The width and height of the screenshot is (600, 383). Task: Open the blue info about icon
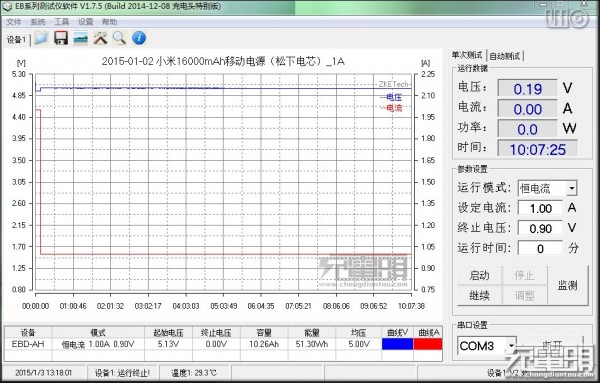pos(139,38)
